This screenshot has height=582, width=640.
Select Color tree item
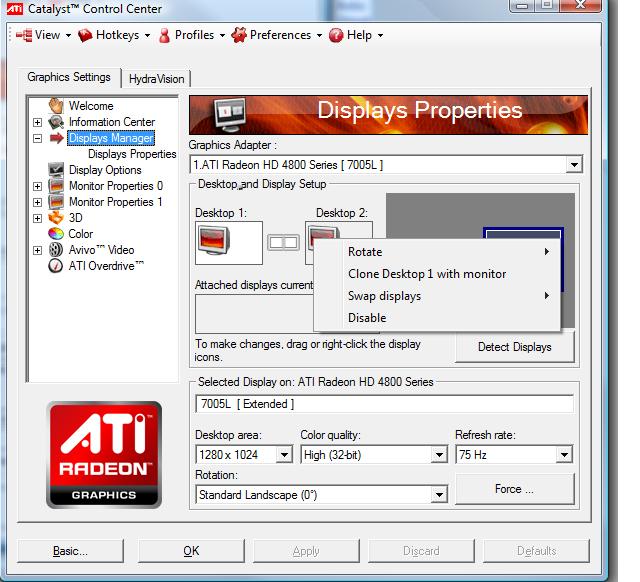pos(81,234)
